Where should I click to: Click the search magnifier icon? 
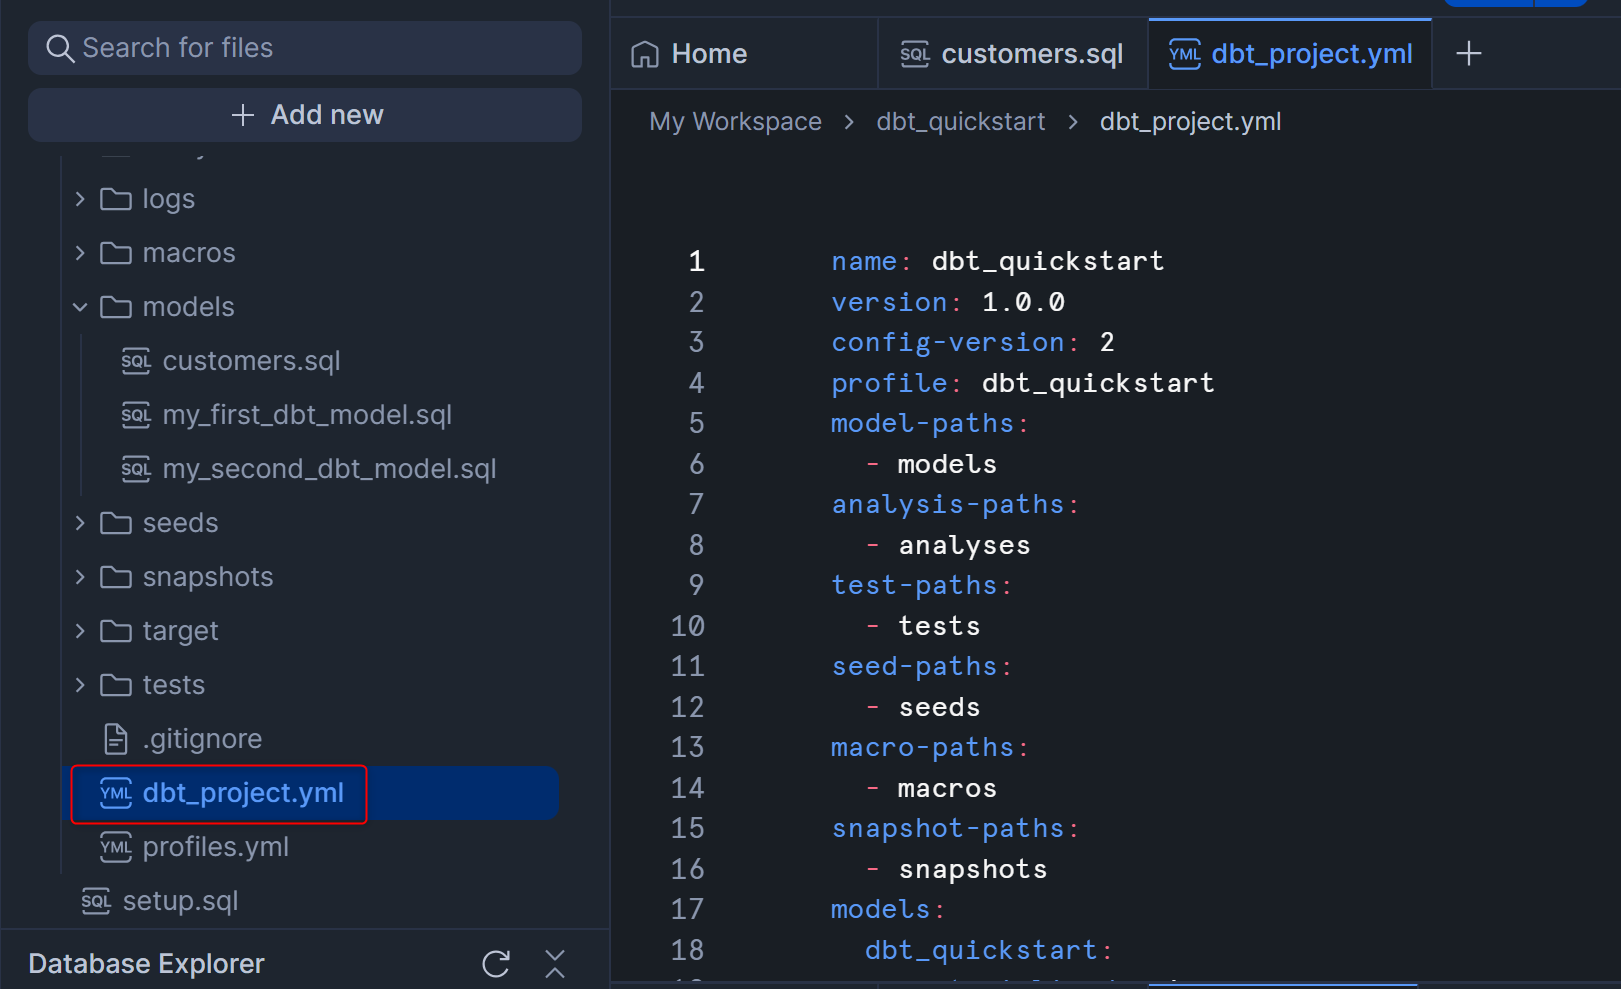click(x=60, y=48)
